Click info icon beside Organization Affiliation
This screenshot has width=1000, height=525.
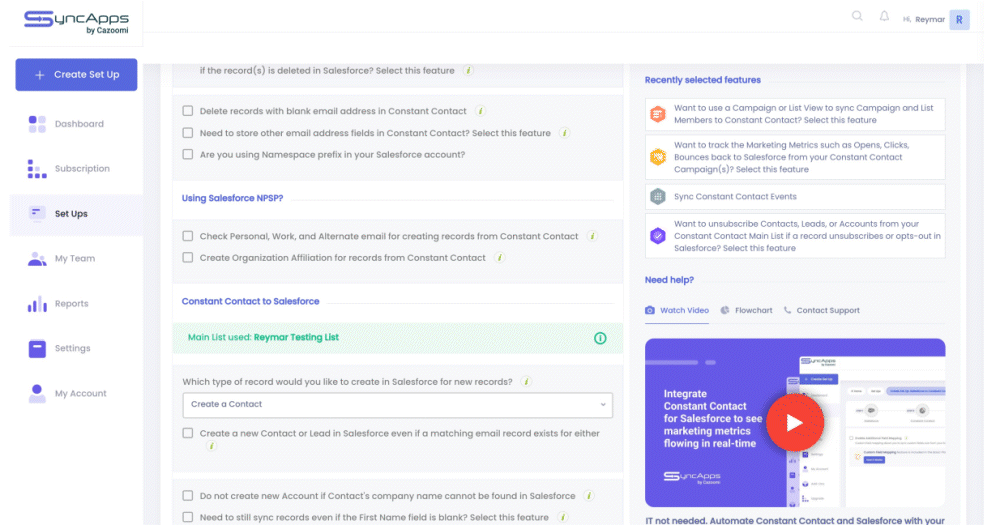[x=499, y=258]
